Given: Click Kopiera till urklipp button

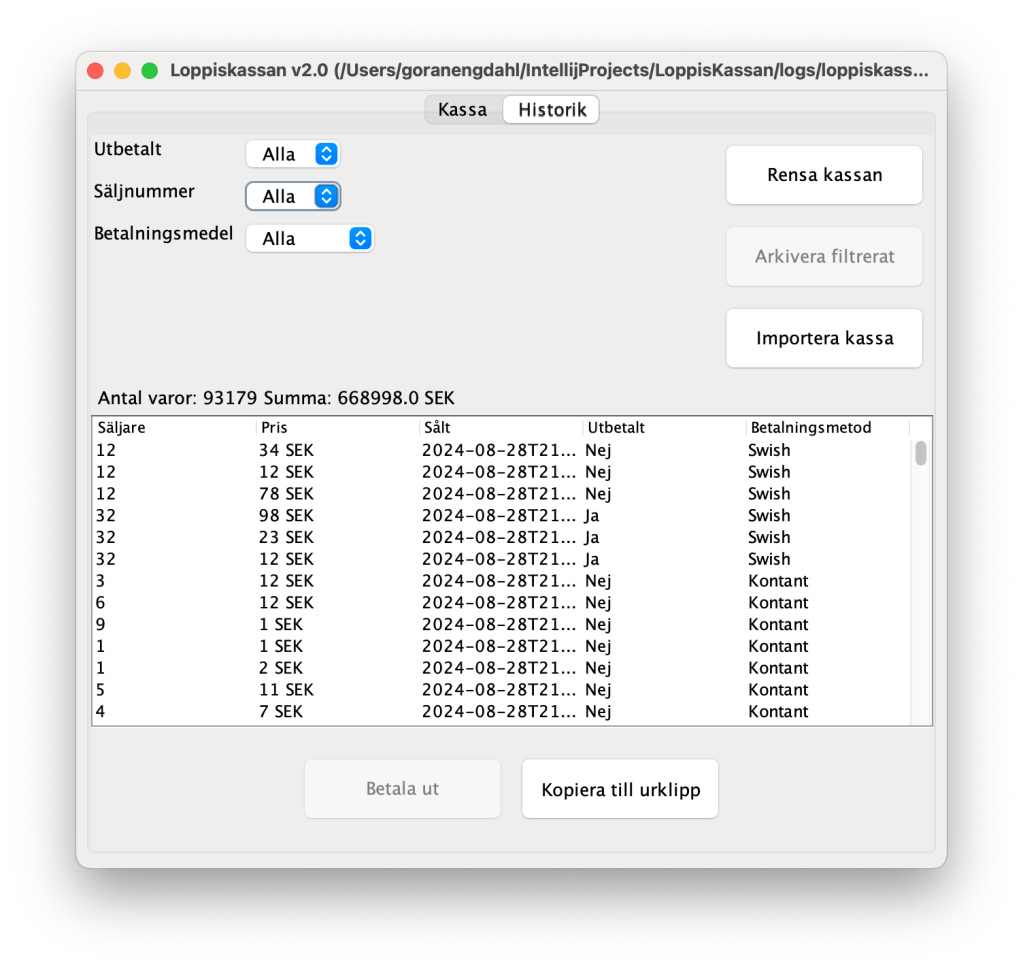Looking at the screenshot, I should pyautogui.click(x=620, y=789).
